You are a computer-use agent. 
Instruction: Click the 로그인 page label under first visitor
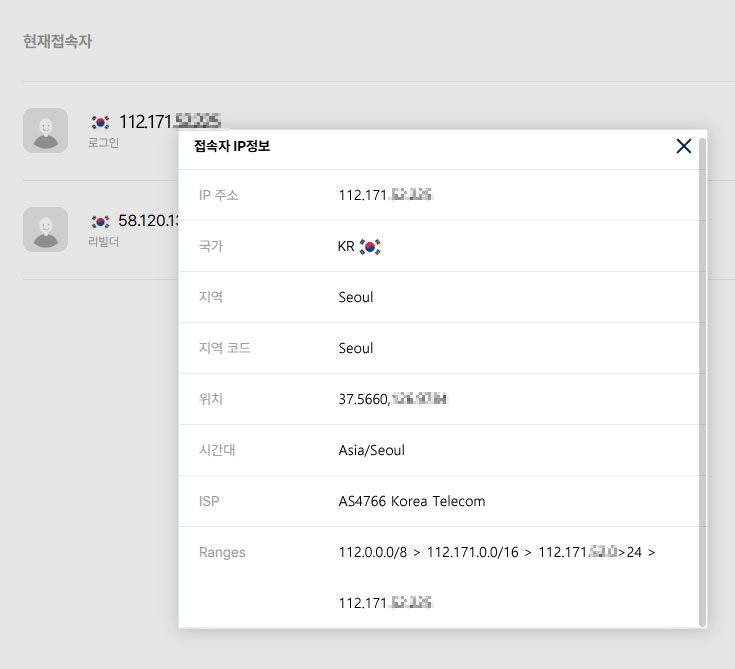pos(103,143)
